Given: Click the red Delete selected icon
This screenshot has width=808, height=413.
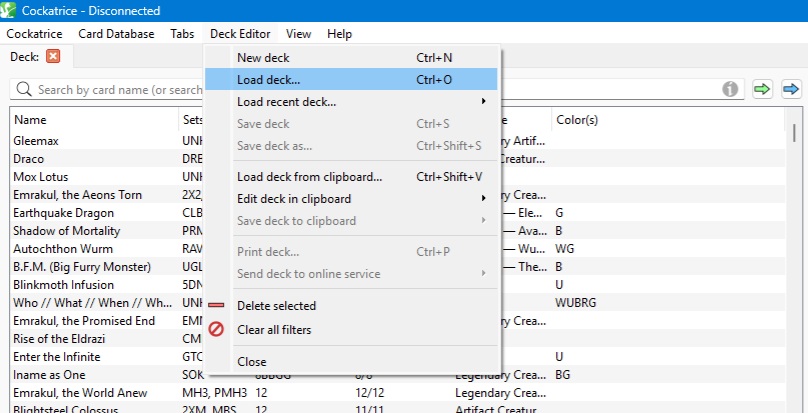Looking at the screenshot, I should coord(216,306).
